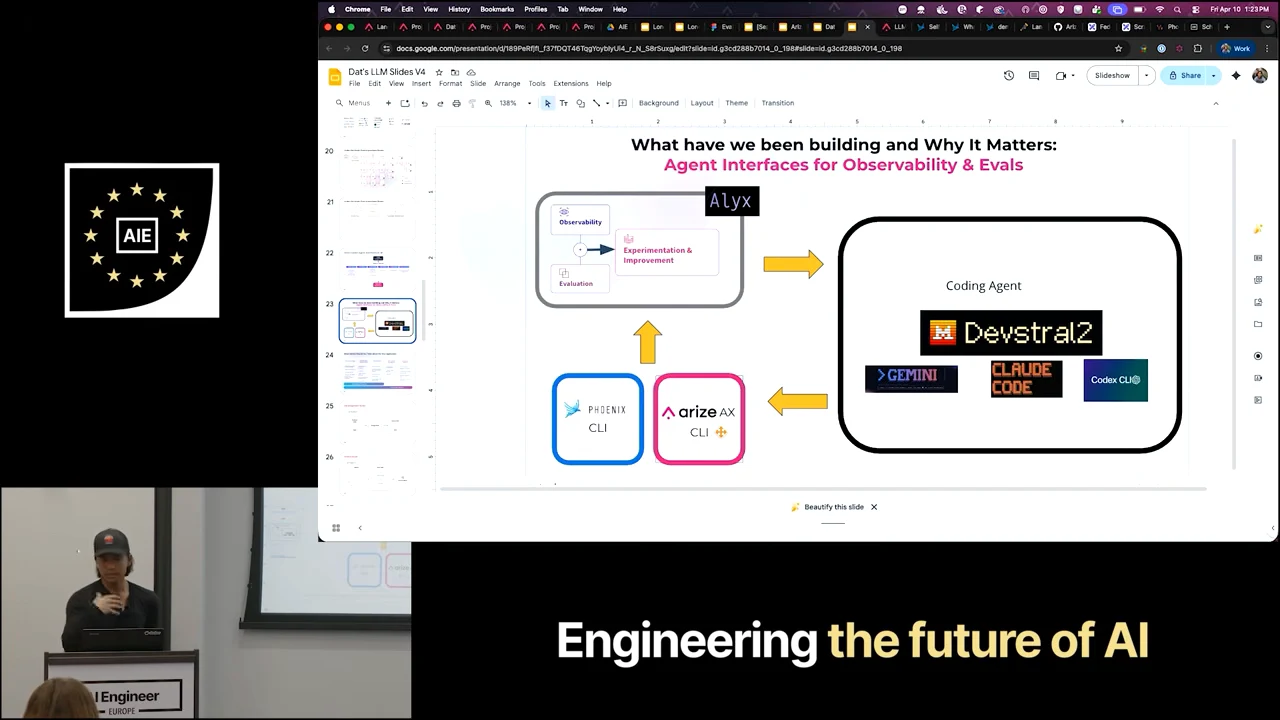Dismiss the Beautify this slide suggestion
Screen dimensions: 1280x720
coord(874,507)
